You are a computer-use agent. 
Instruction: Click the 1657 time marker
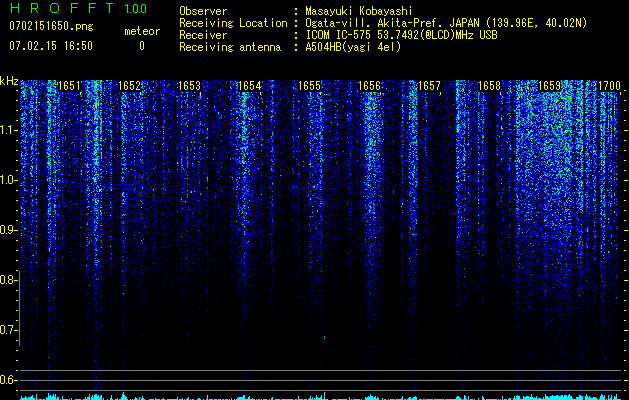[x=429, y=86]
